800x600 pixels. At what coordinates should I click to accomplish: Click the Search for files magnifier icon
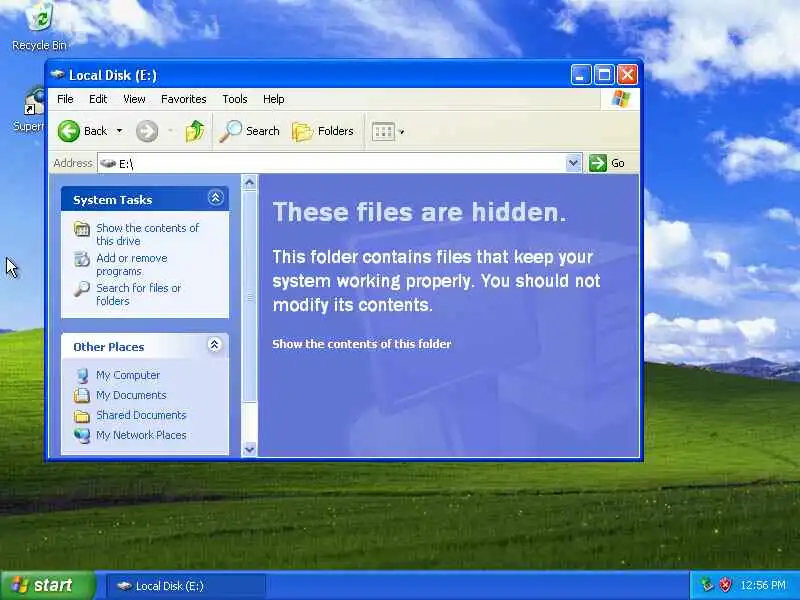coord(82,289)
